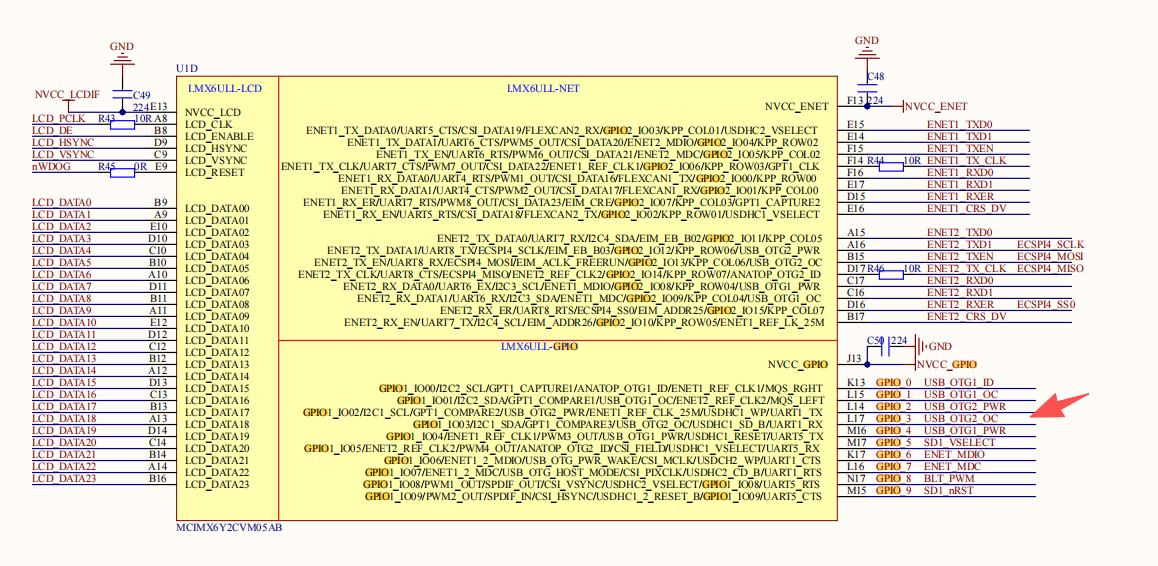The width and height of the screenshot is (1158, 566).
Task: Click the USB_OTG2_PWR net label
Action: pyautogui.click(x=965, y=406)
